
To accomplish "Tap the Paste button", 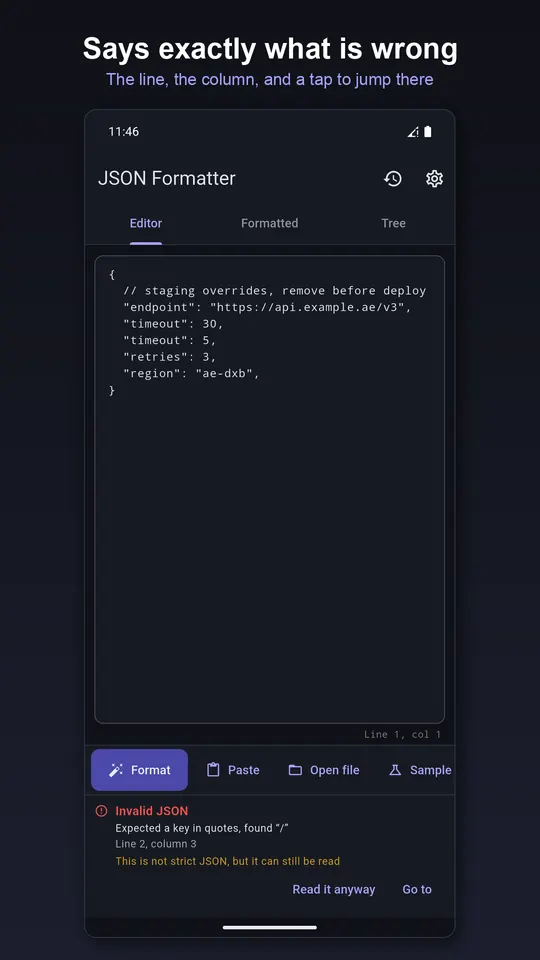I will click(233, 770).
